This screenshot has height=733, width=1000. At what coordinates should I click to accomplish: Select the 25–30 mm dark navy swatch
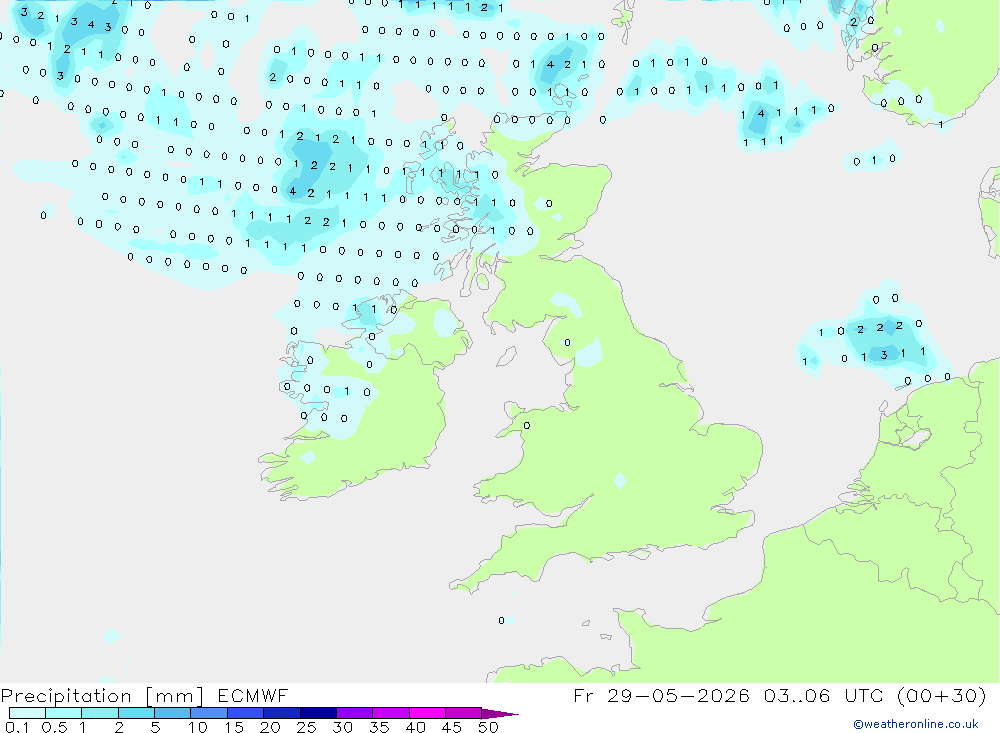coord(318,713)
